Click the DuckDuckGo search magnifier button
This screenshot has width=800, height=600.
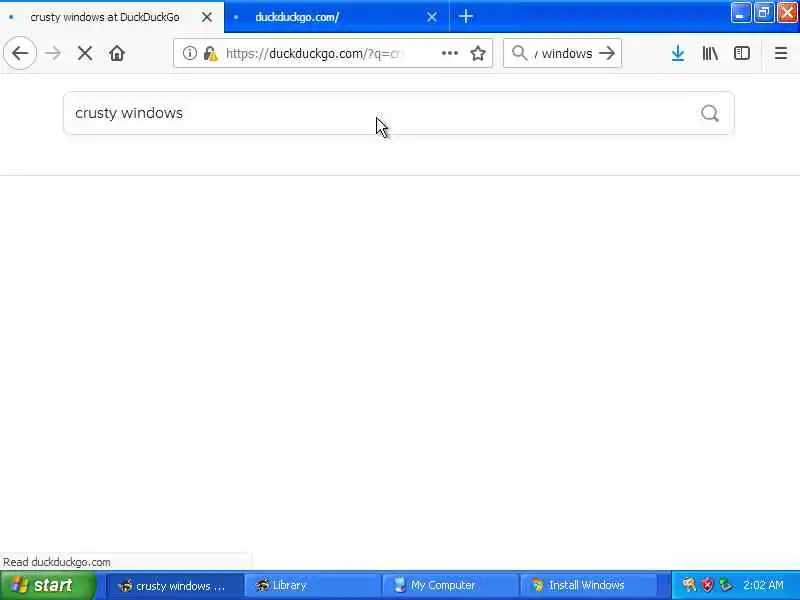coord(710,113)
